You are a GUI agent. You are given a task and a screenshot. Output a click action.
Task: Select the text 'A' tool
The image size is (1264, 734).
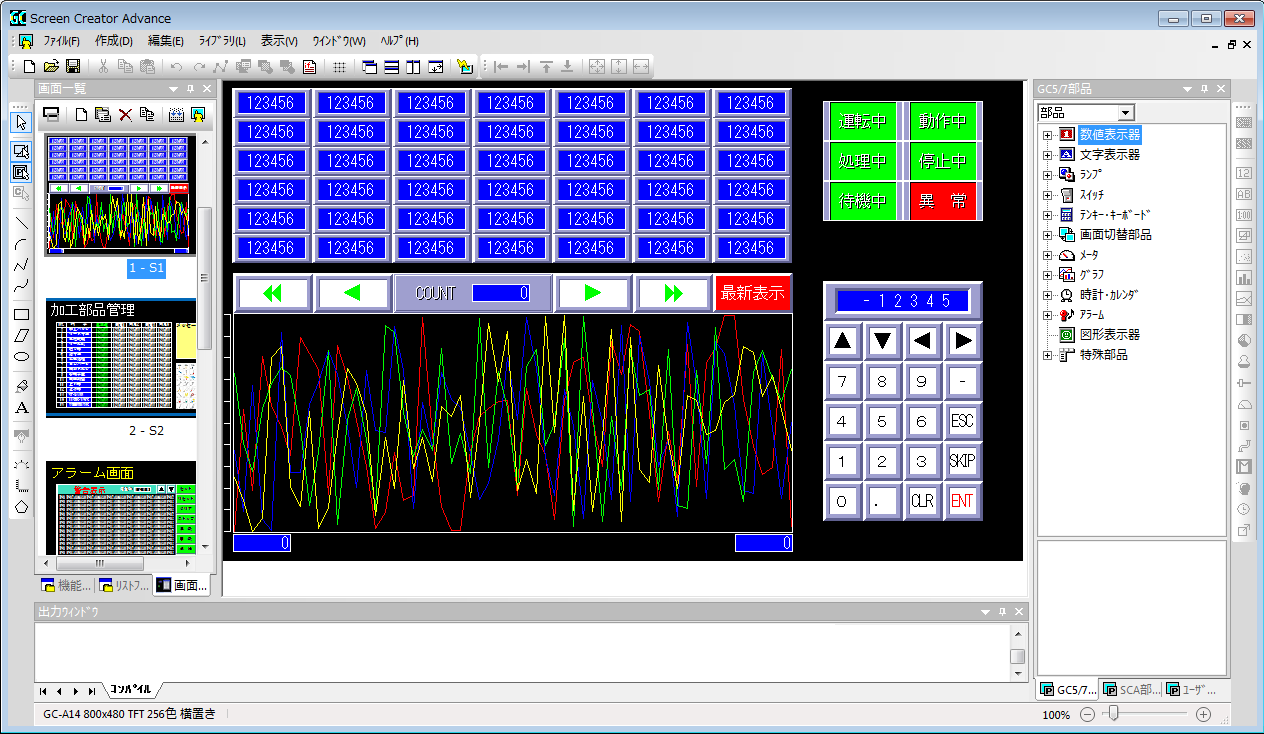point(21,408)
